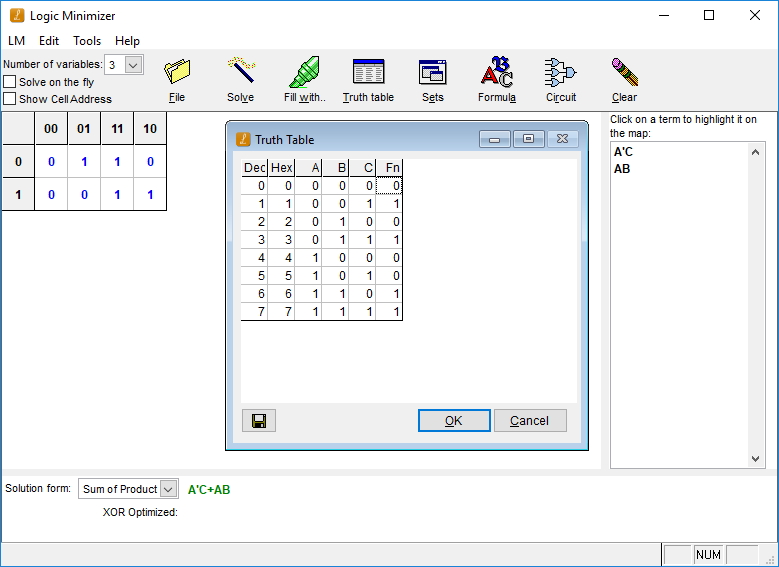Maximize the Truth Table dialog
This screenshot has height=567, width=779.
point(529,139)
